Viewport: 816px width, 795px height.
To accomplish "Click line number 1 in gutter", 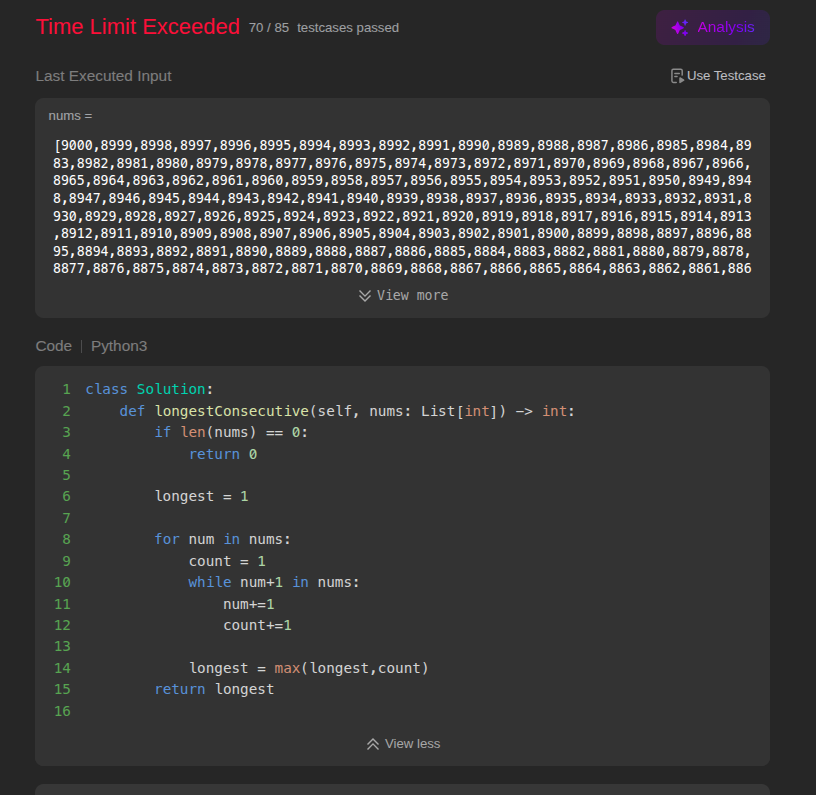I will [67, 389].
